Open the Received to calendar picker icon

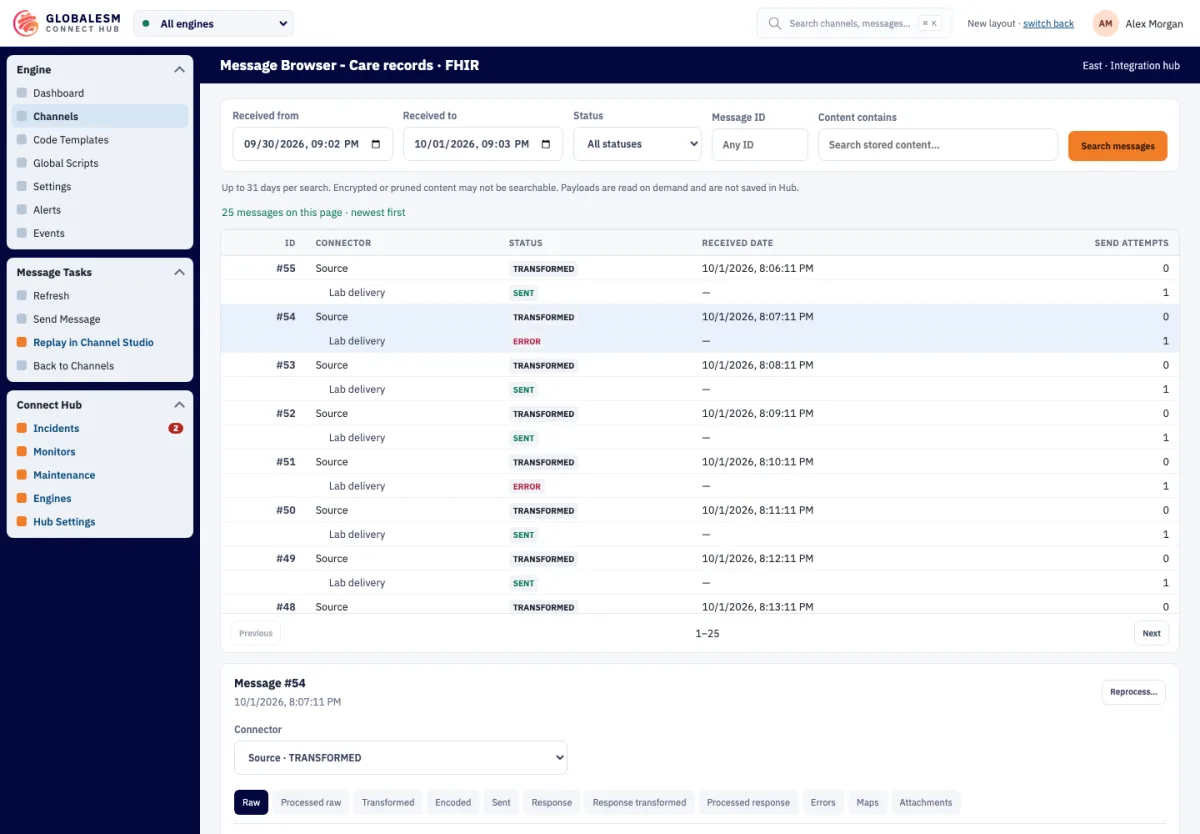pyautogui.click(x=546, y=144)
